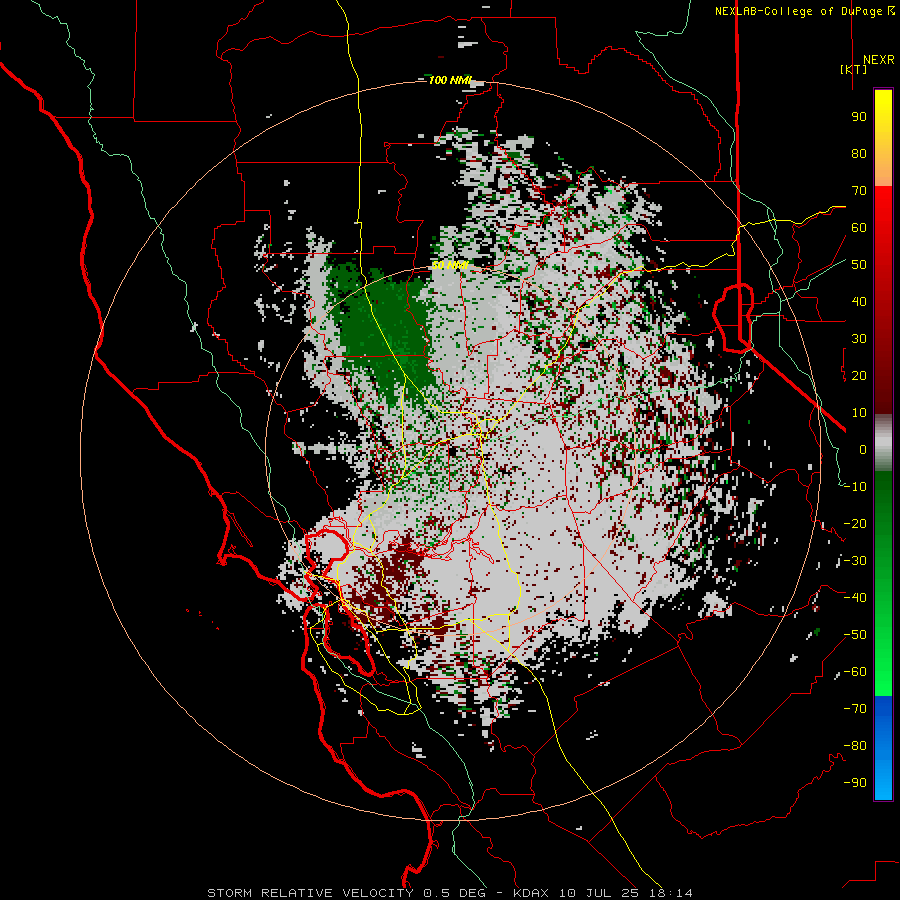Select the 80 knot scale label
This screenshot has height=900, width=900.
pyautogui.click(x=859, y=153)
